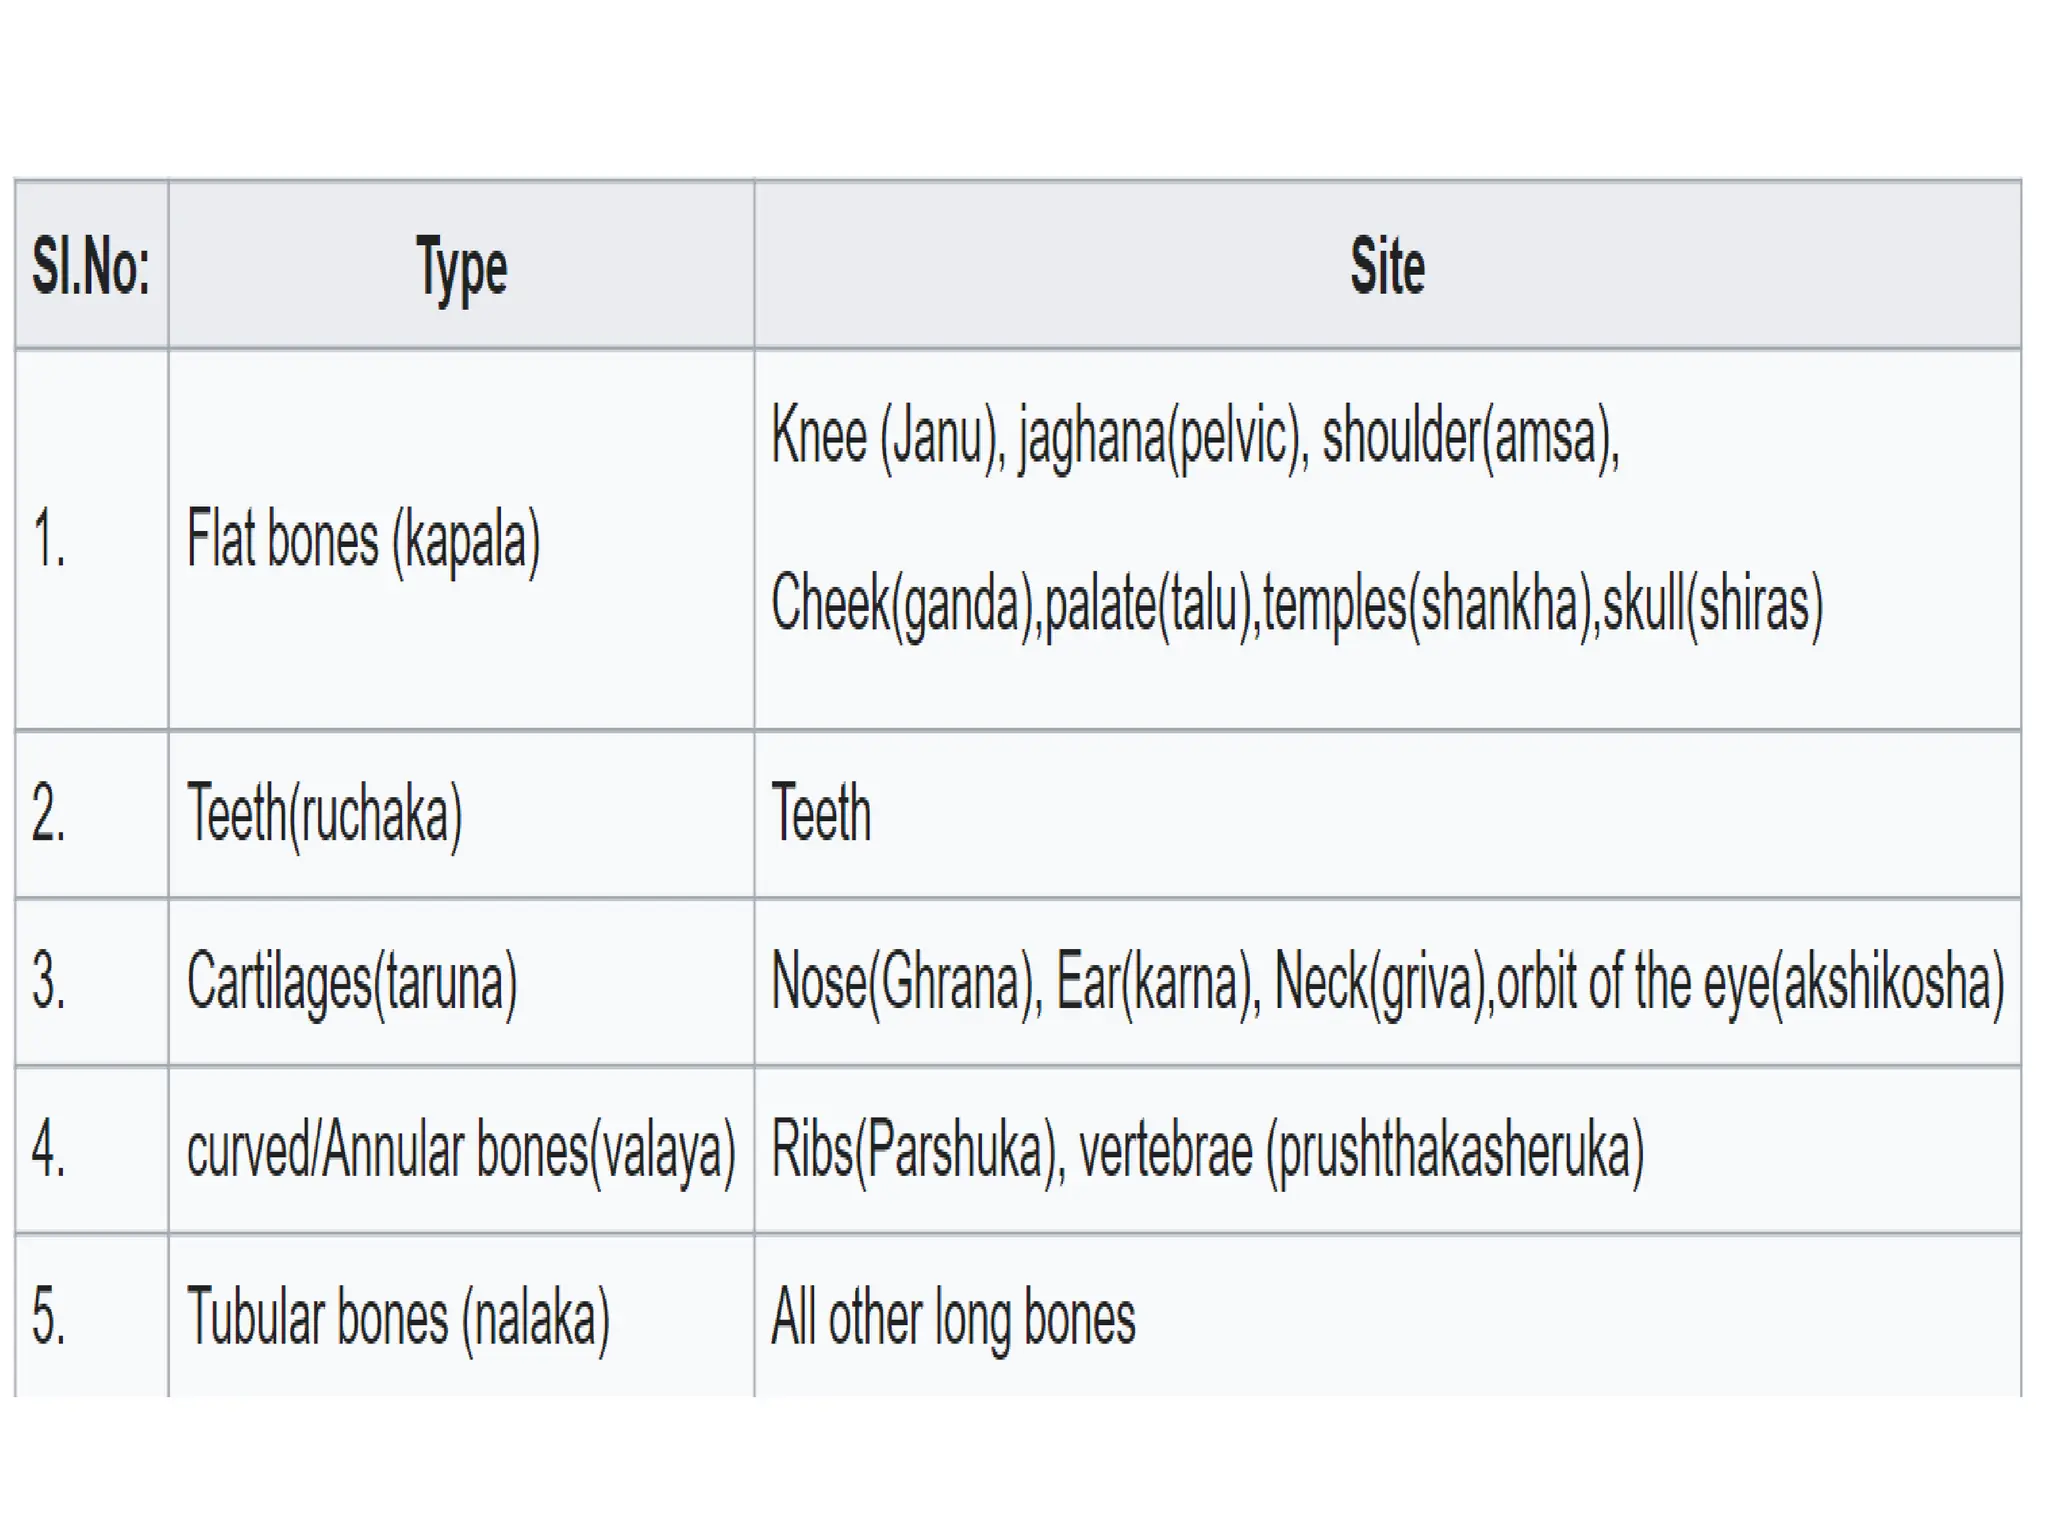Click the Type column header

[461, 265]
